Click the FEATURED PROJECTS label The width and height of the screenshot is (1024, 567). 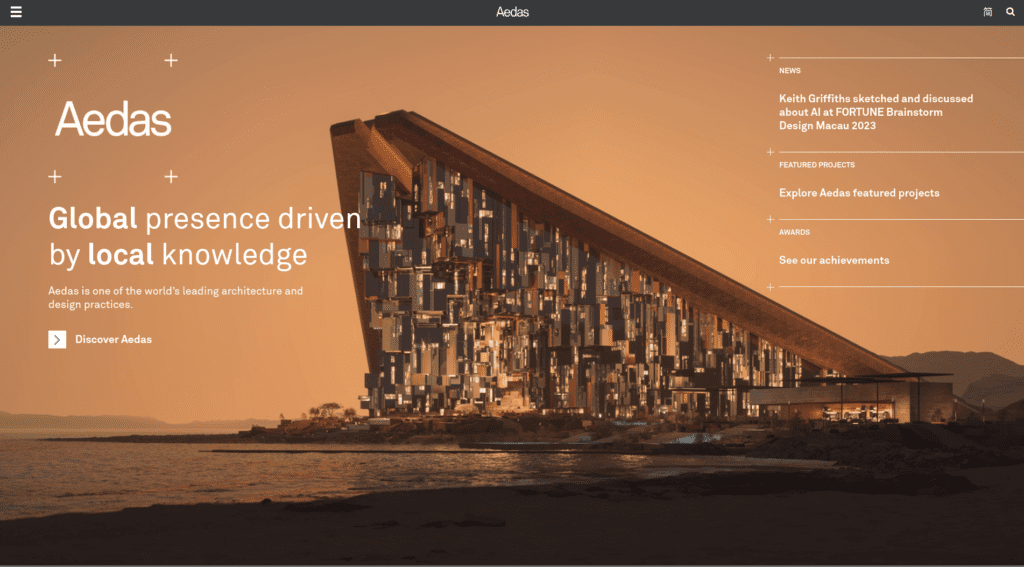click(x=816, y=165)
